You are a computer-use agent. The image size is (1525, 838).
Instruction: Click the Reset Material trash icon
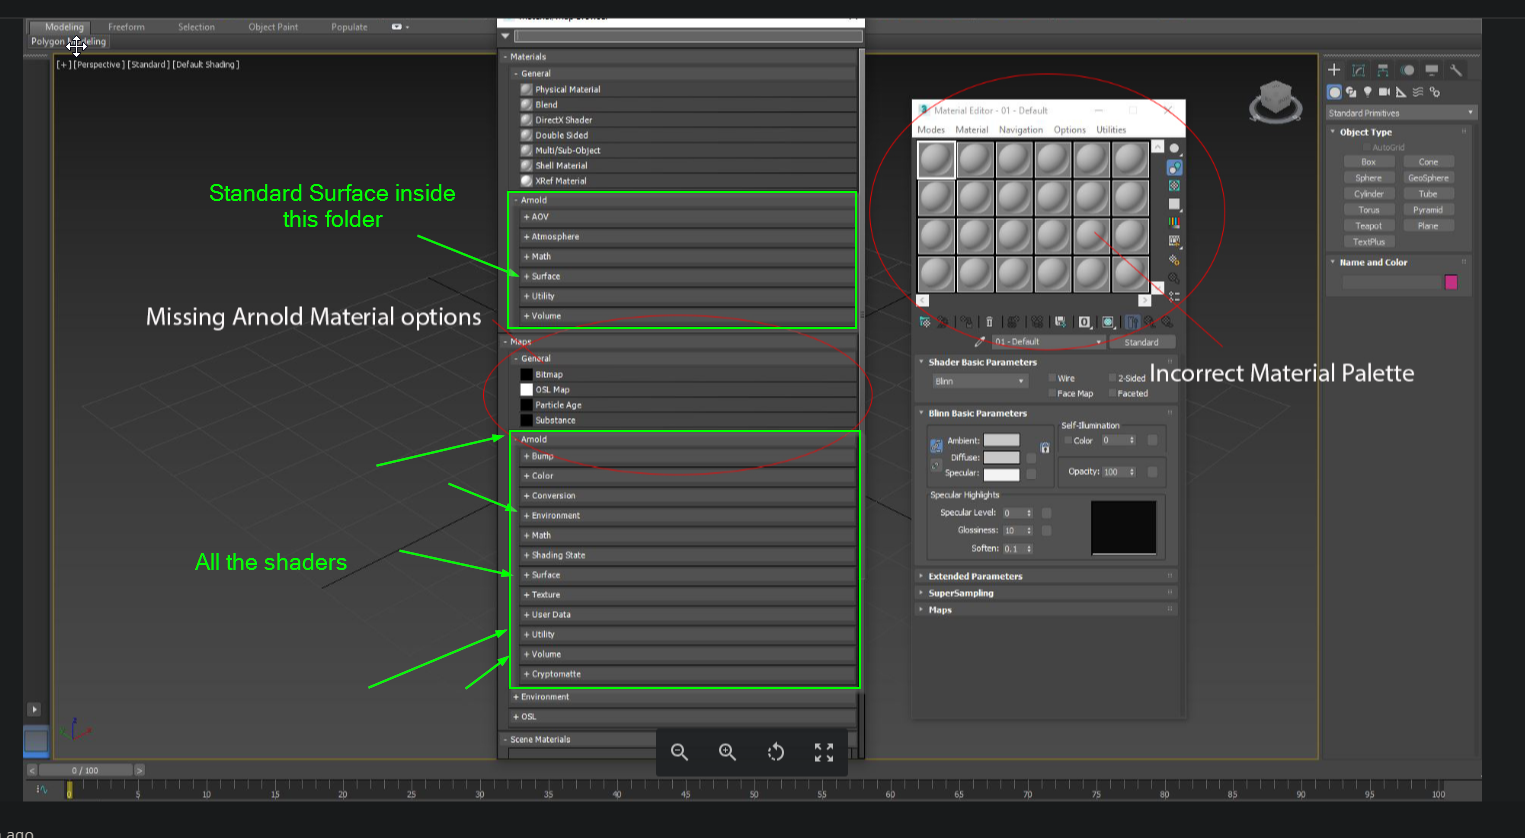pyautogui.click(x=989, y=322)
